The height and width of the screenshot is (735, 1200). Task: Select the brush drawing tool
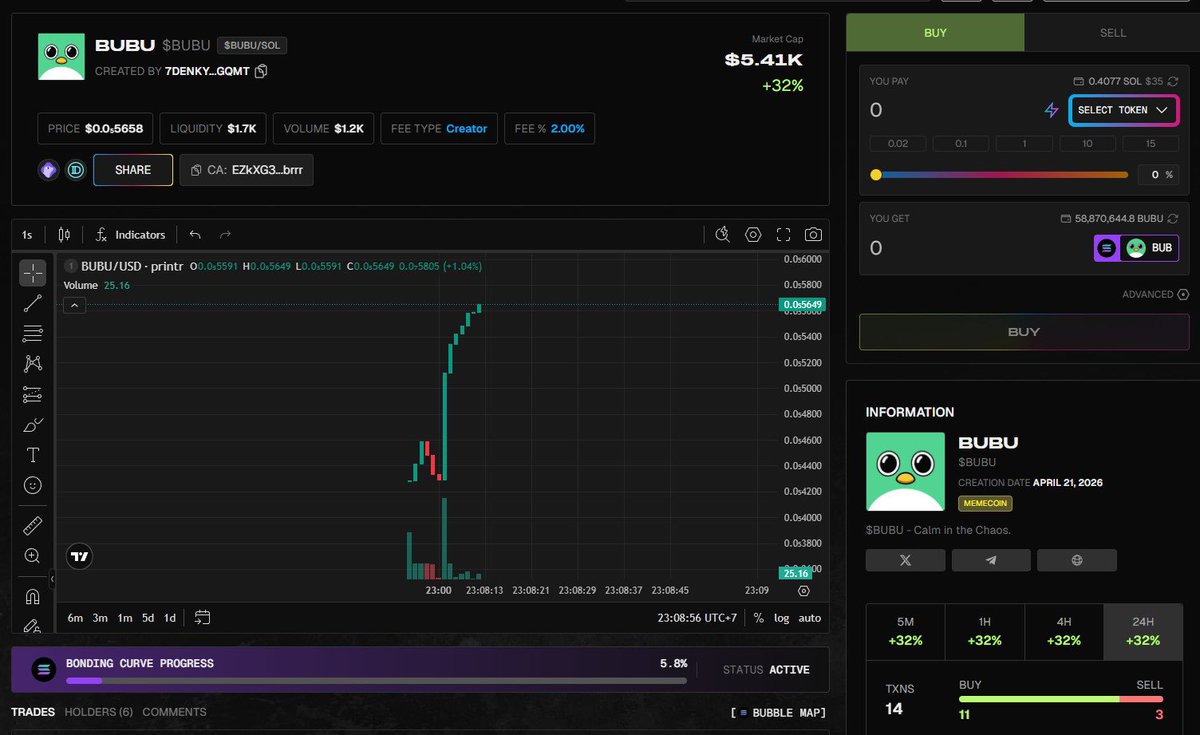point(32,424)
